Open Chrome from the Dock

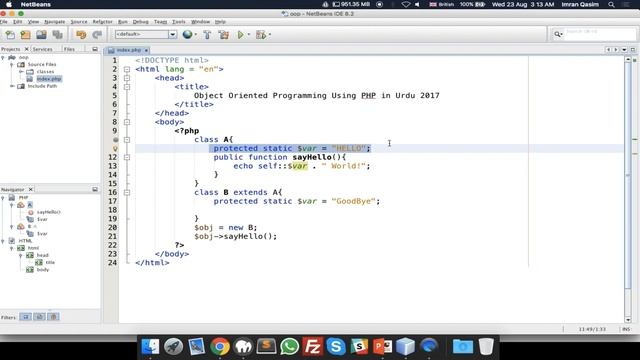point(220,347)
